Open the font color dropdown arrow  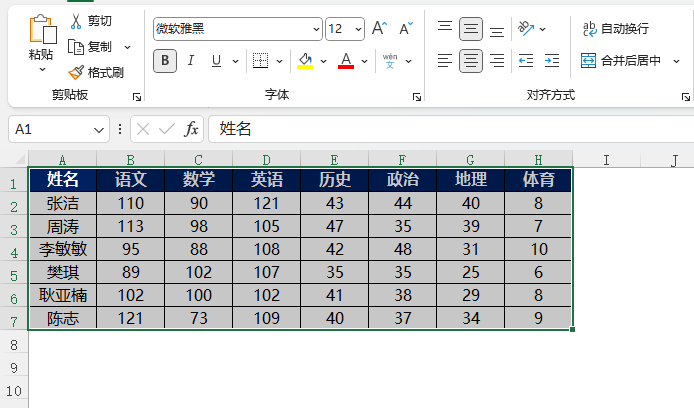click(x=364, y=61)
